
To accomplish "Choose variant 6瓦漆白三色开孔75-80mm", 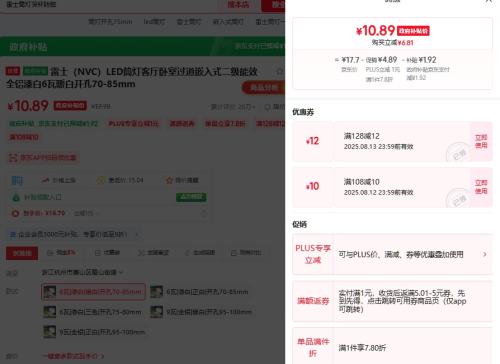I will [x=93, y=312].
